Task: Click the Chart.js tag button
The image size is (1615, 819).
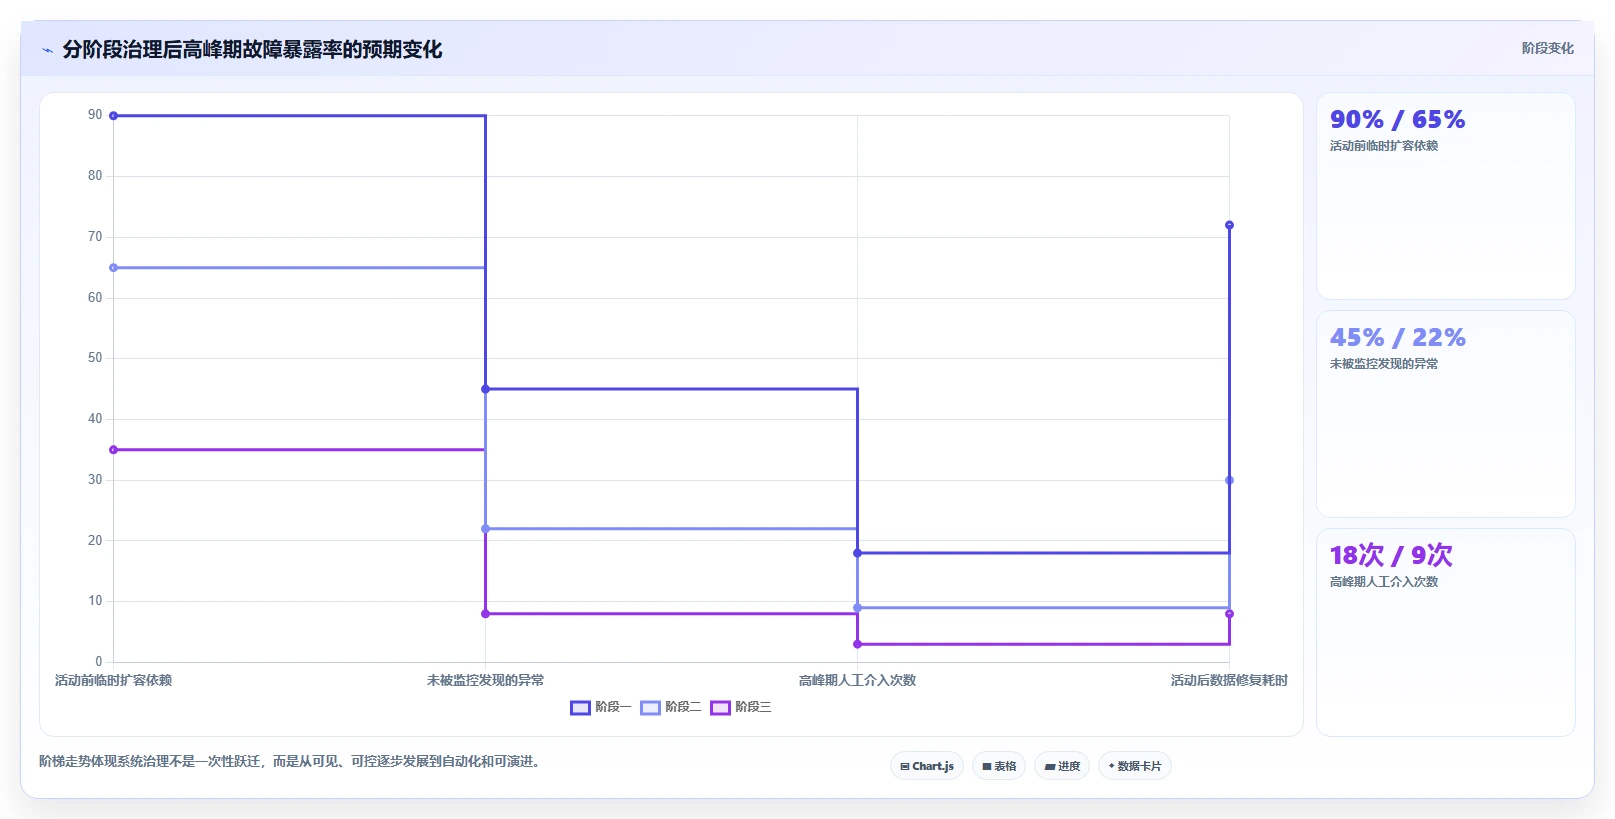Action: [x=927, y=766]
